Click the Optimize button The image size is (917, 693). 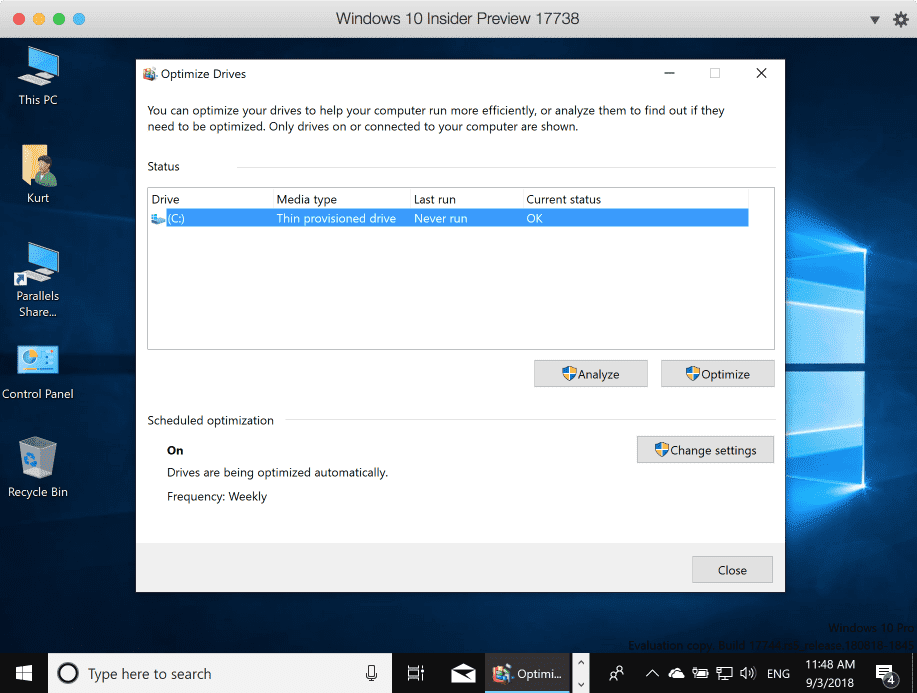pos(717,374)
